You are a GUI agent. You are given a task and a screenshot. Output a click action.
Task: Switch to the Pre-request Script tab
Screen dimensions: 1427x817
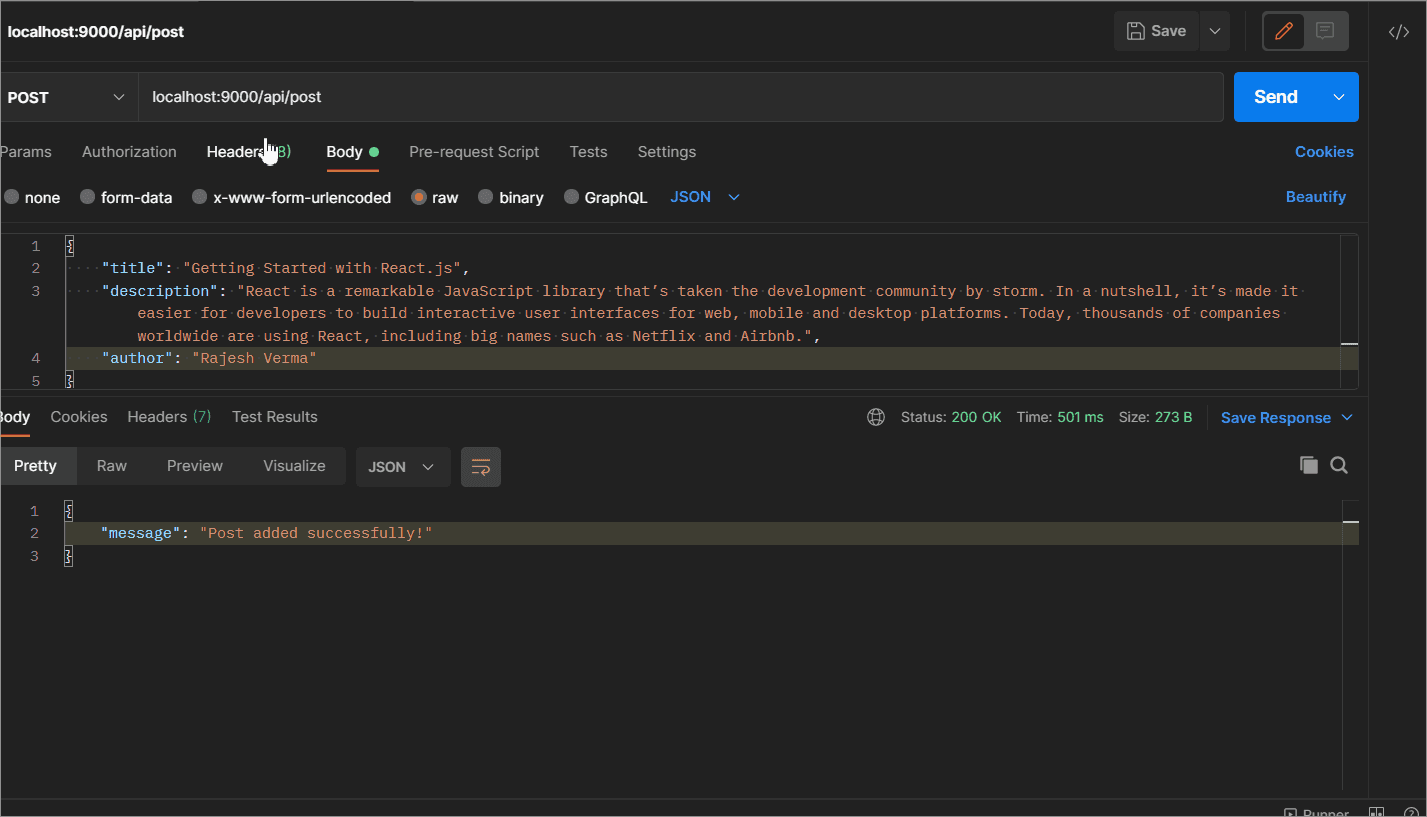(x=474, y=152)
